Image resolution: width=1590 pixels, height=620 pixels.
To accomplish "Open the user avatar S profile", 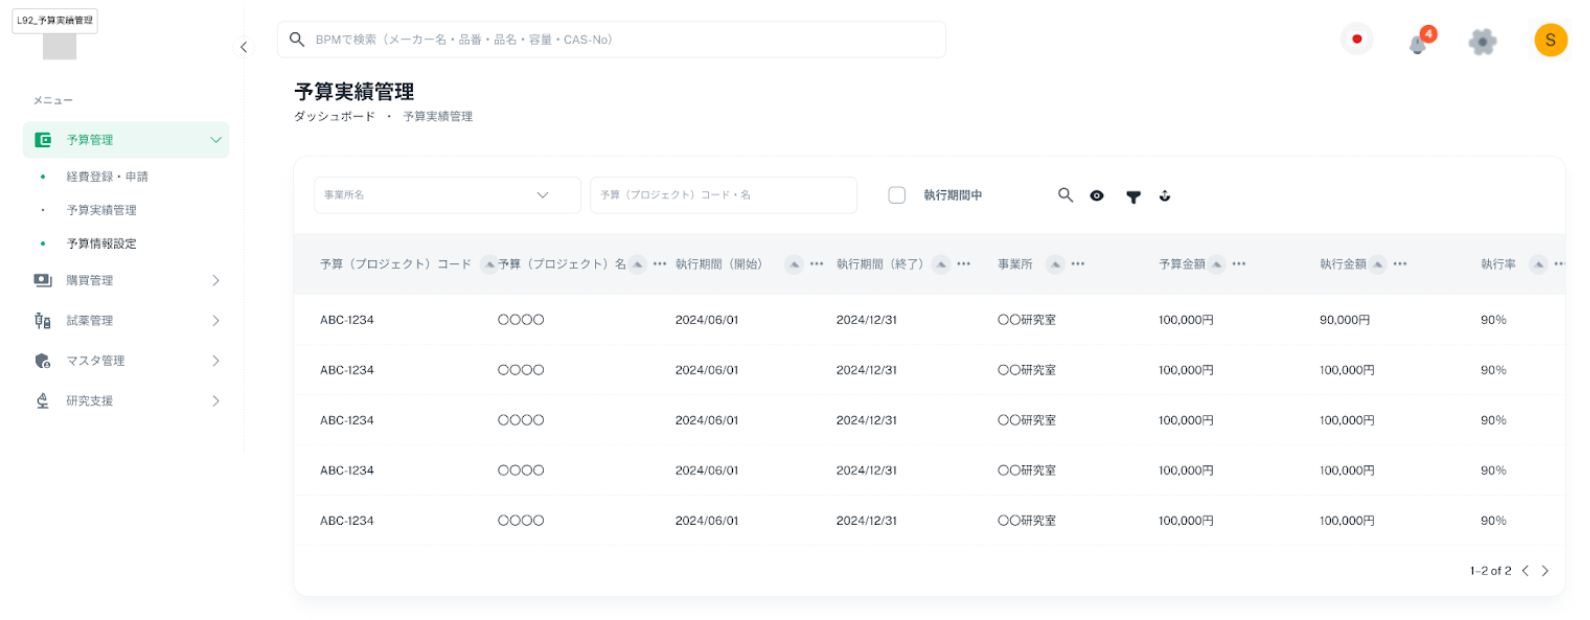I will tap(1550, 40).
